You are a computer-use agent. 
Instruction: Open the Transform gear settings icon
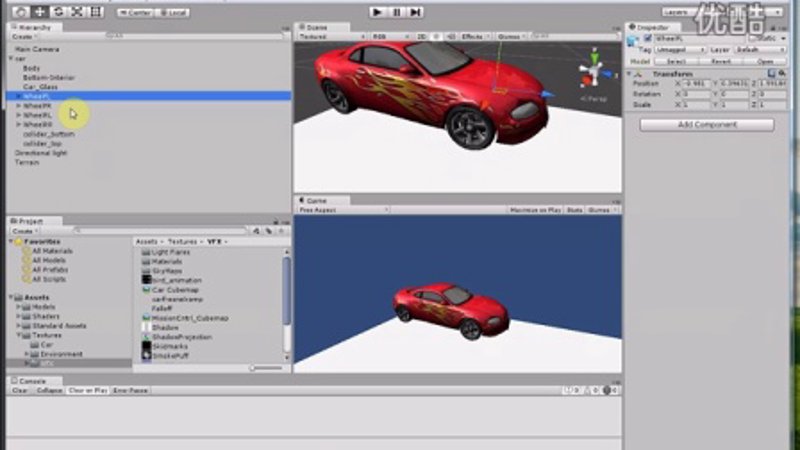pos(782,74)
